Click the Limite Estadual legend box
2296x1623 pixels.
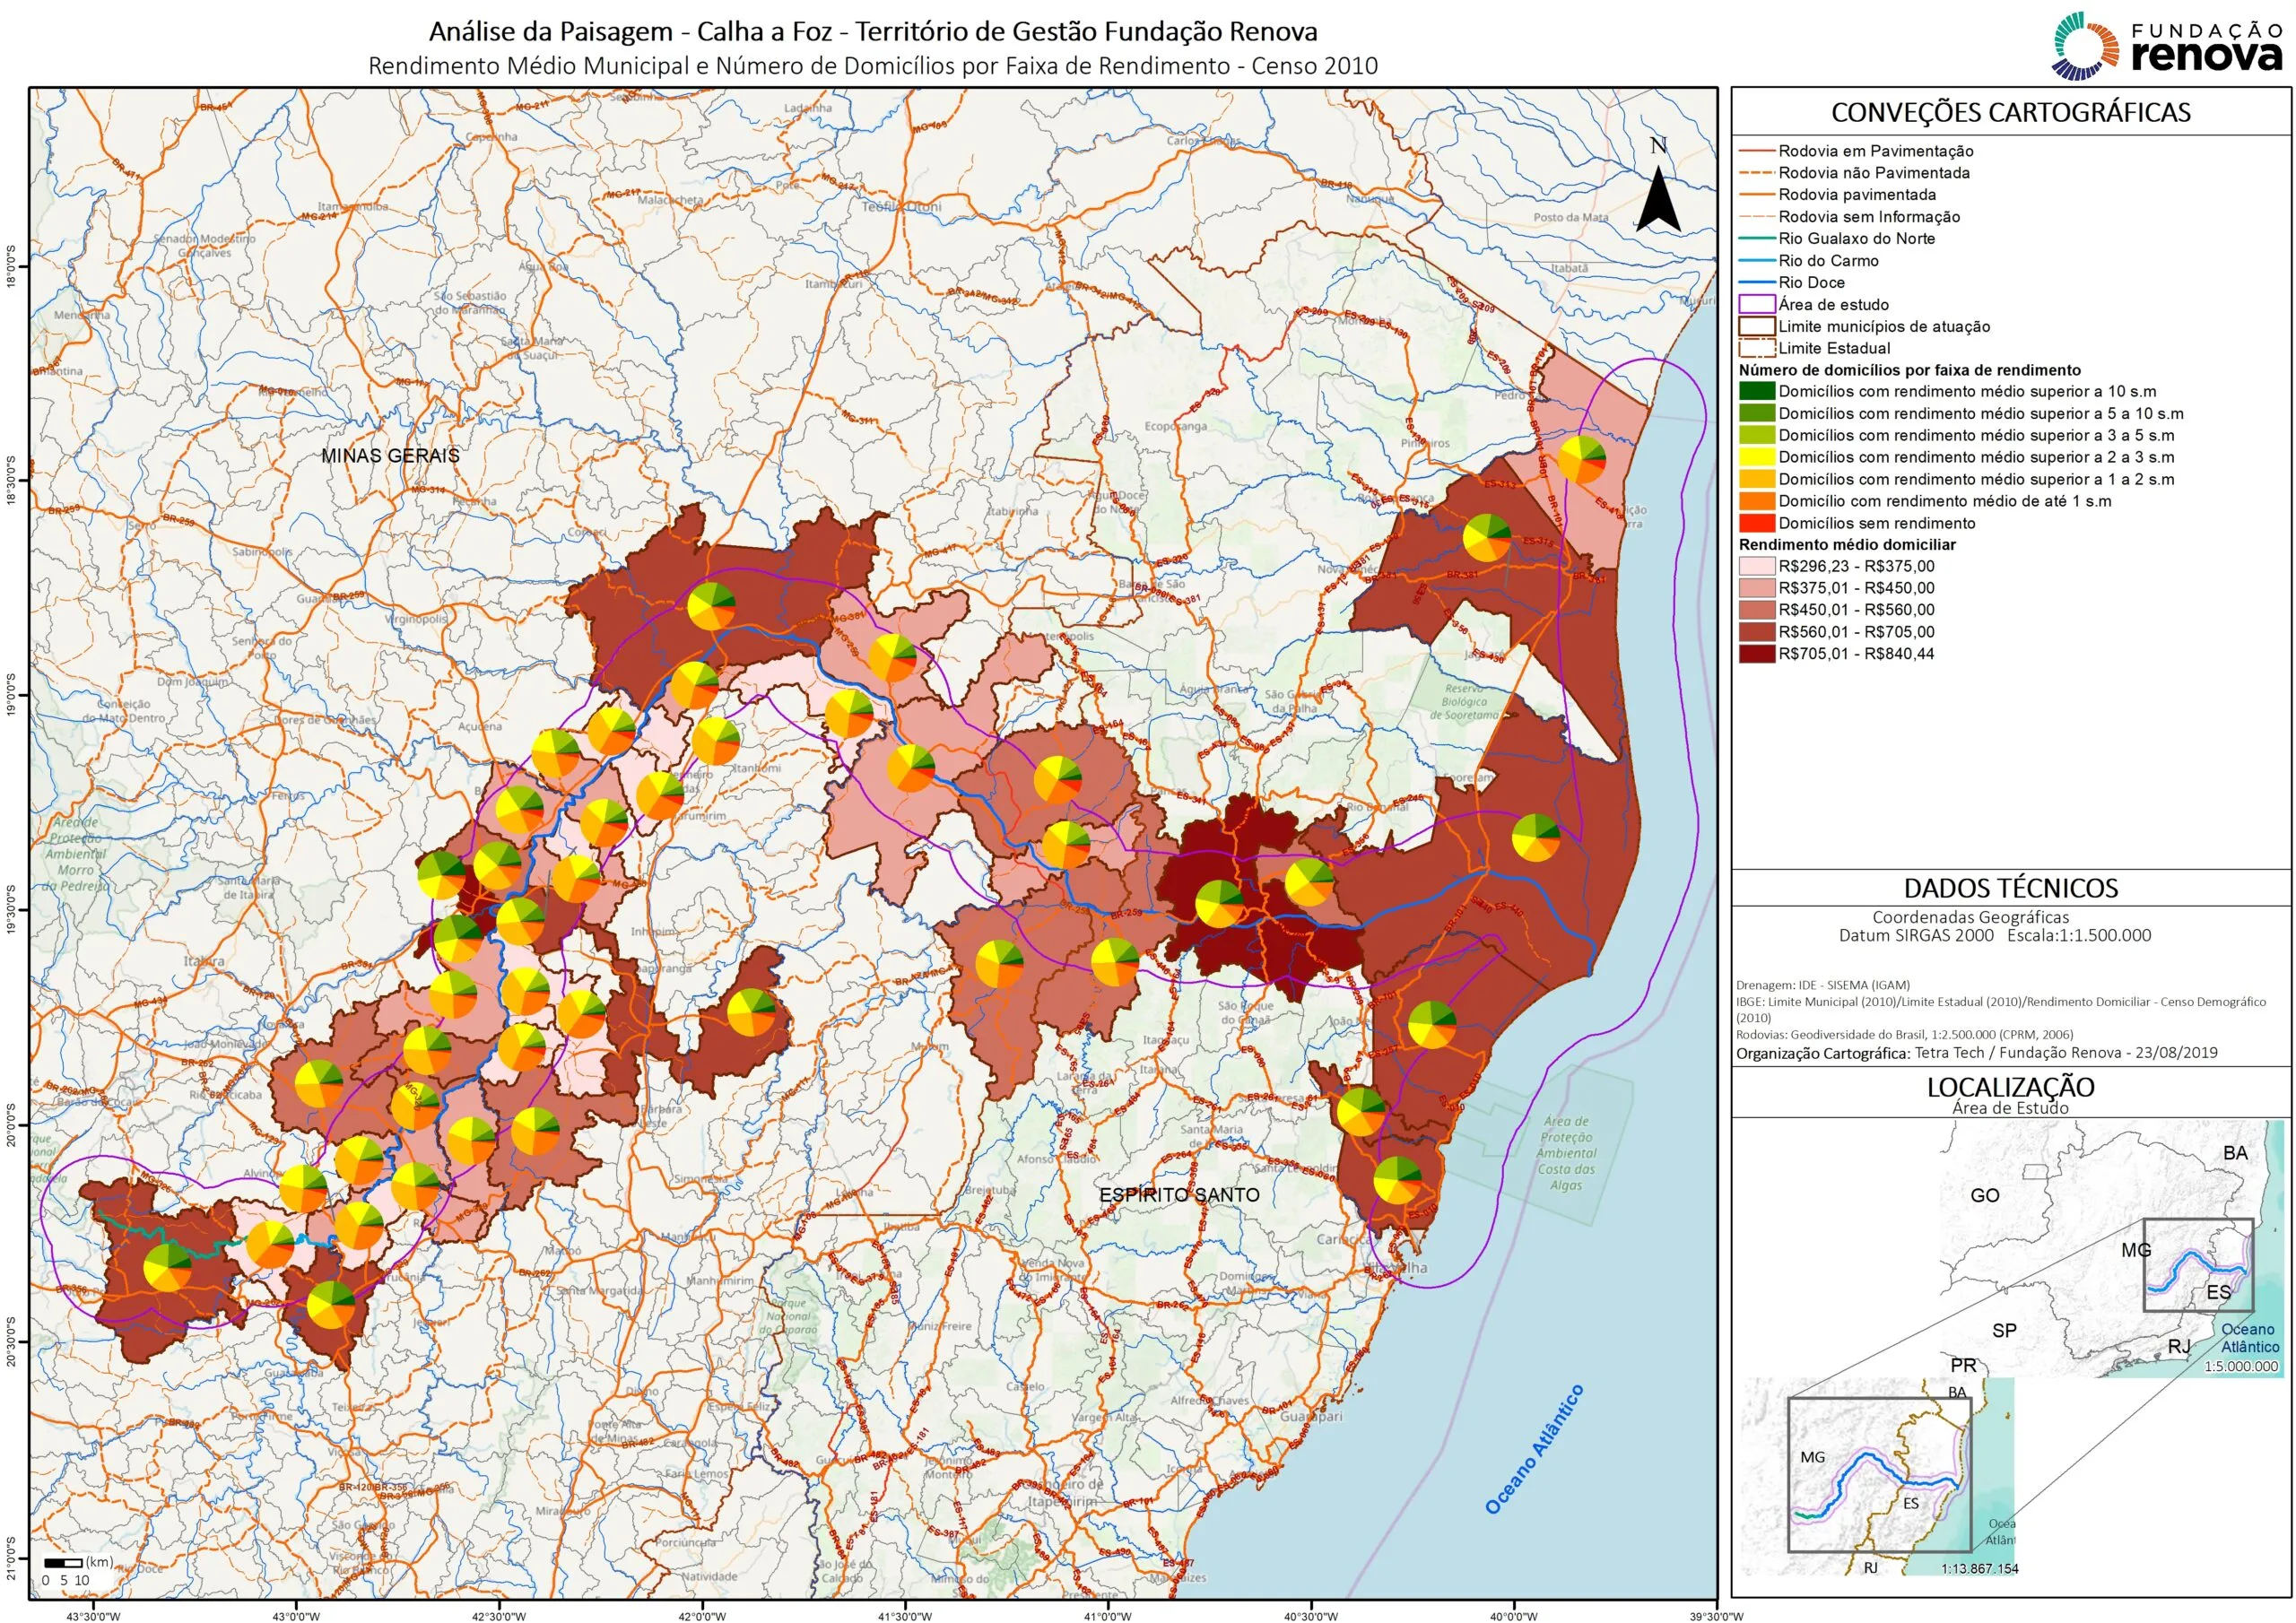pos(1756,348)
